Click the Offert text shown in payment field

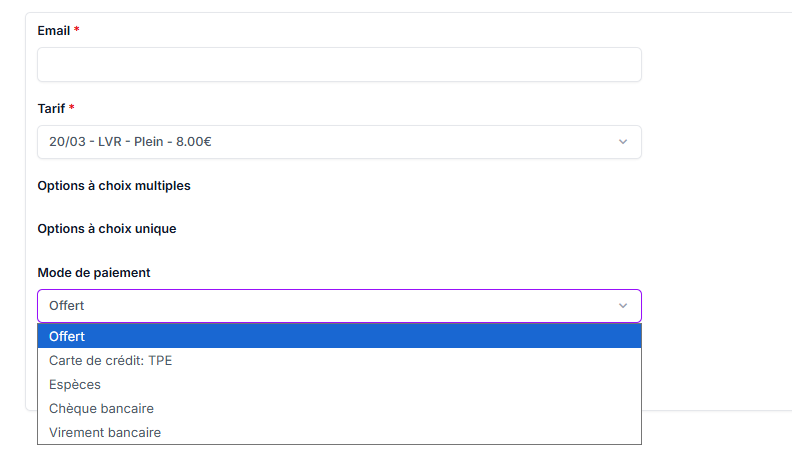[67, 306]
